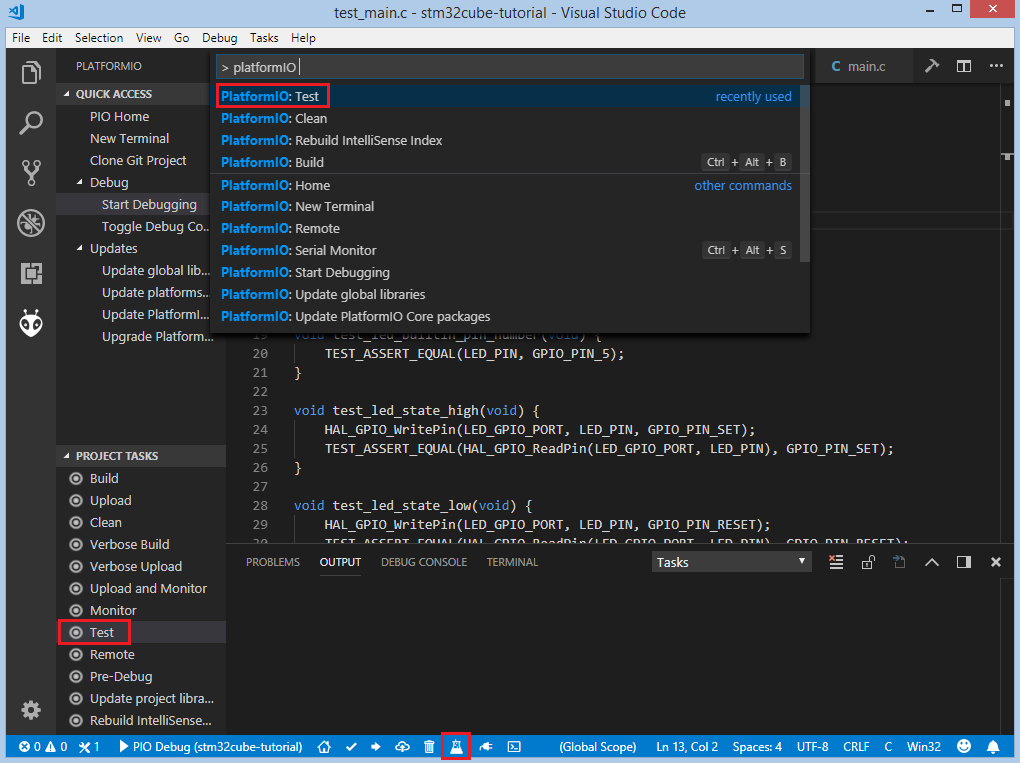1020x763 pixels.
Task: Change line endings via CRLF
Action: coord(856,747)
